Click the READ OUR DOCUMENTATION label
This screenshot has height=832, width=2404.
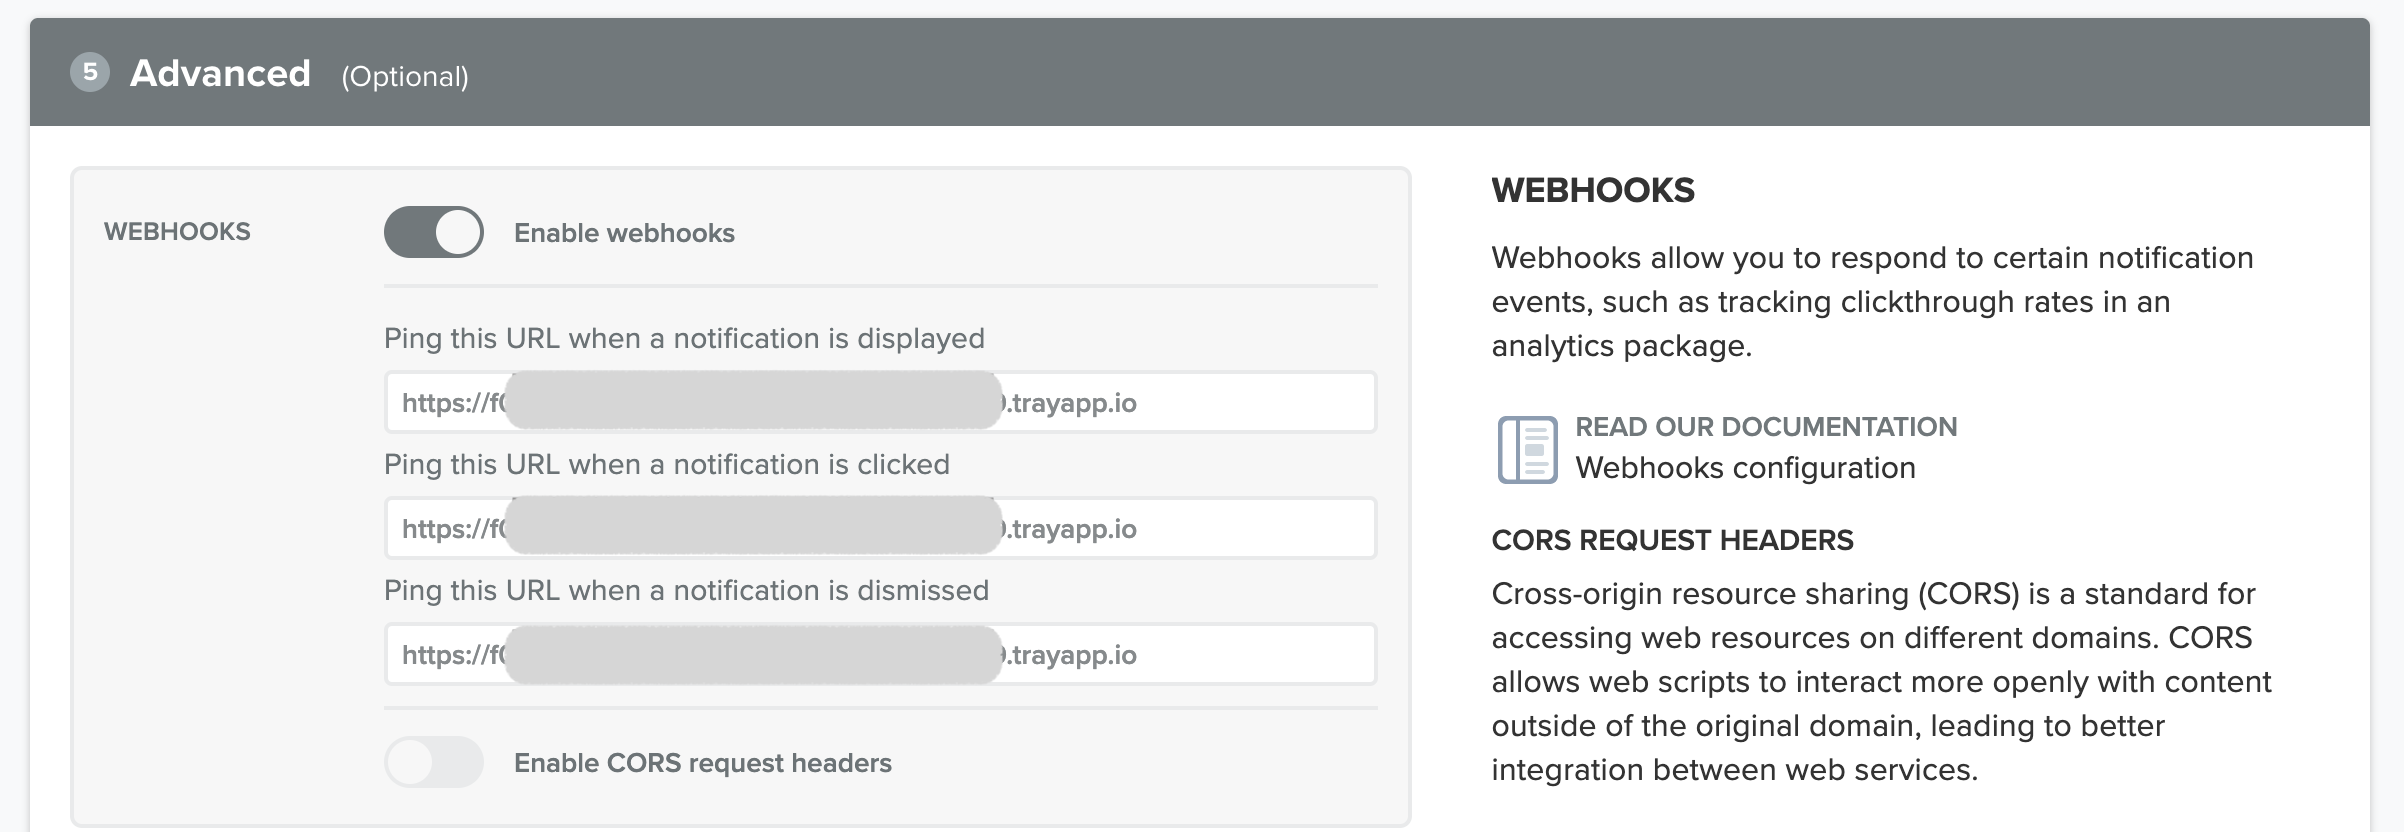(1766, 427)
